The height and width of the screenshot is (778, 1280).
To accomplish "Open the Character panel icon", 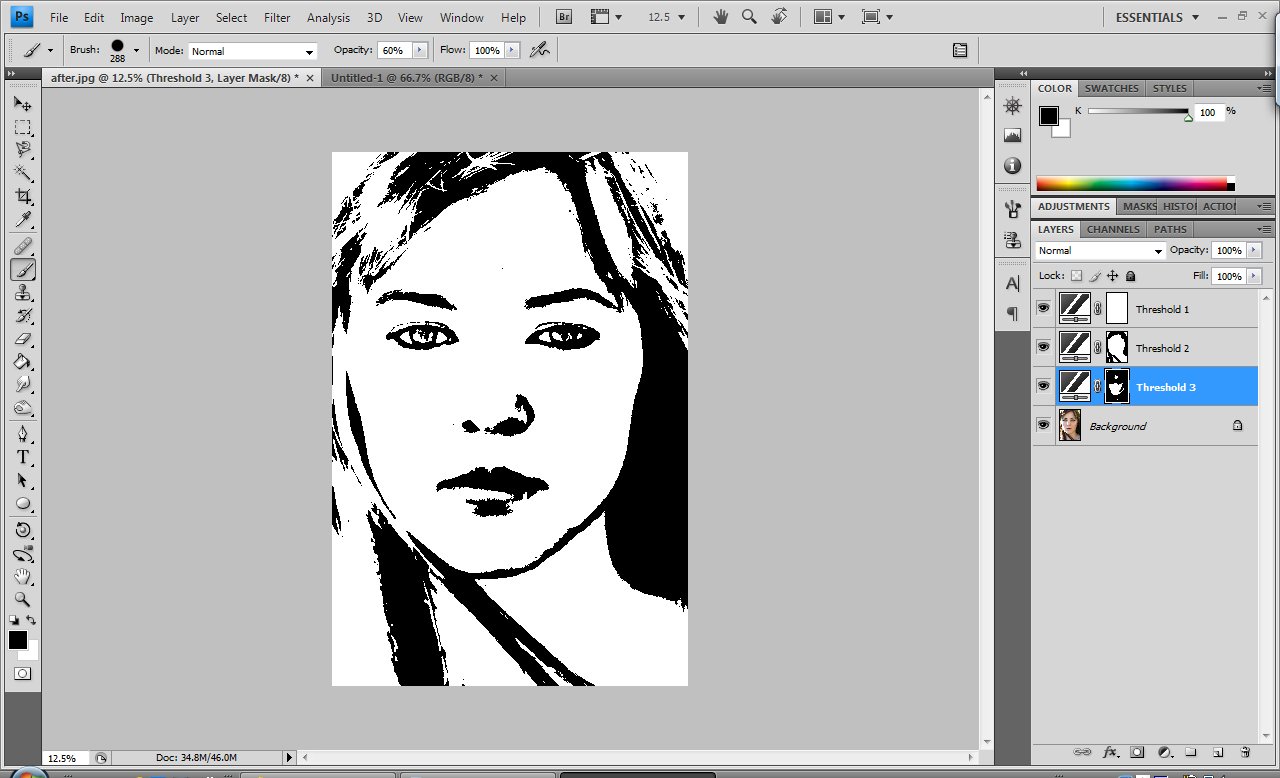I will [1012, 284].
